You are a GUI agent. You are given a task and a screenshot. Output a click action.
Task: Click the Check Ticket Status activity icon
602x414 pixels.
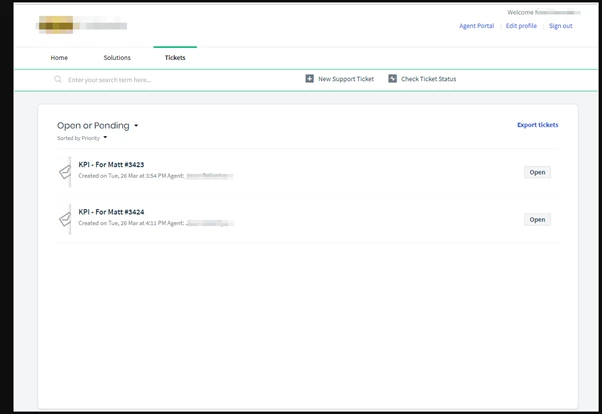[x=392, y=79]
